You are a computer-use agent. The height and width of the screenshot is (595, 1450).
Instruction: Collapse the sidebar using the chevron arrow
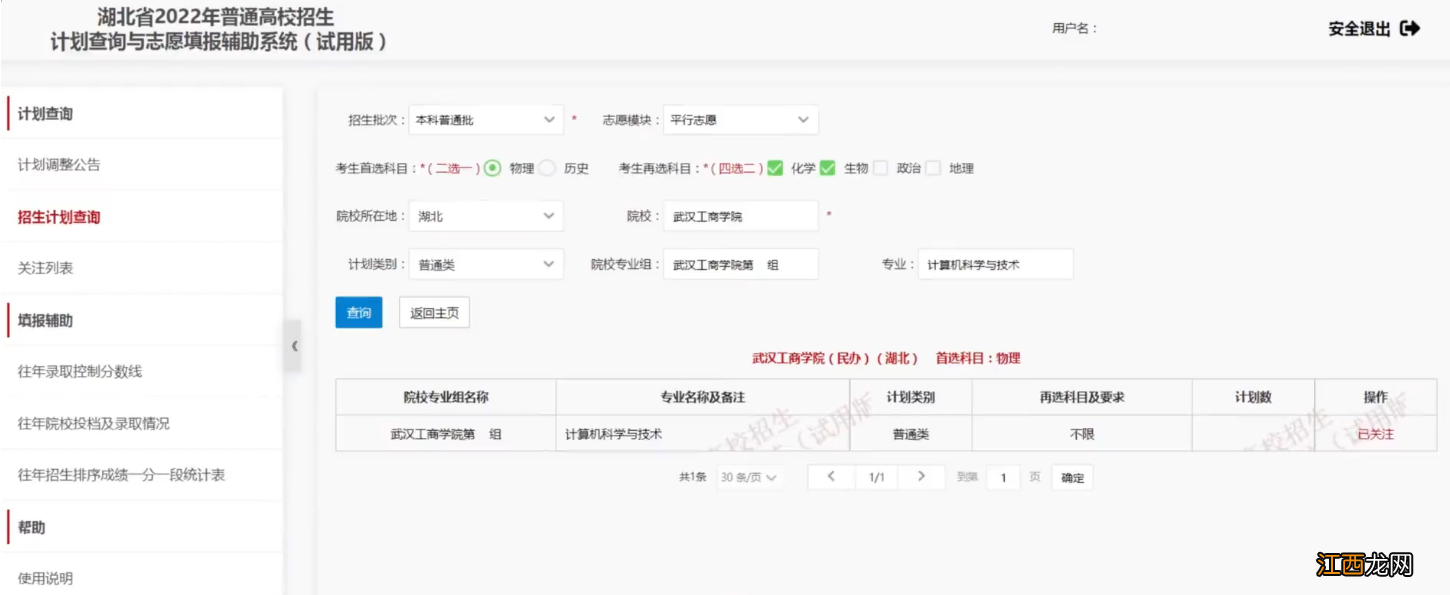click(296, 345)
